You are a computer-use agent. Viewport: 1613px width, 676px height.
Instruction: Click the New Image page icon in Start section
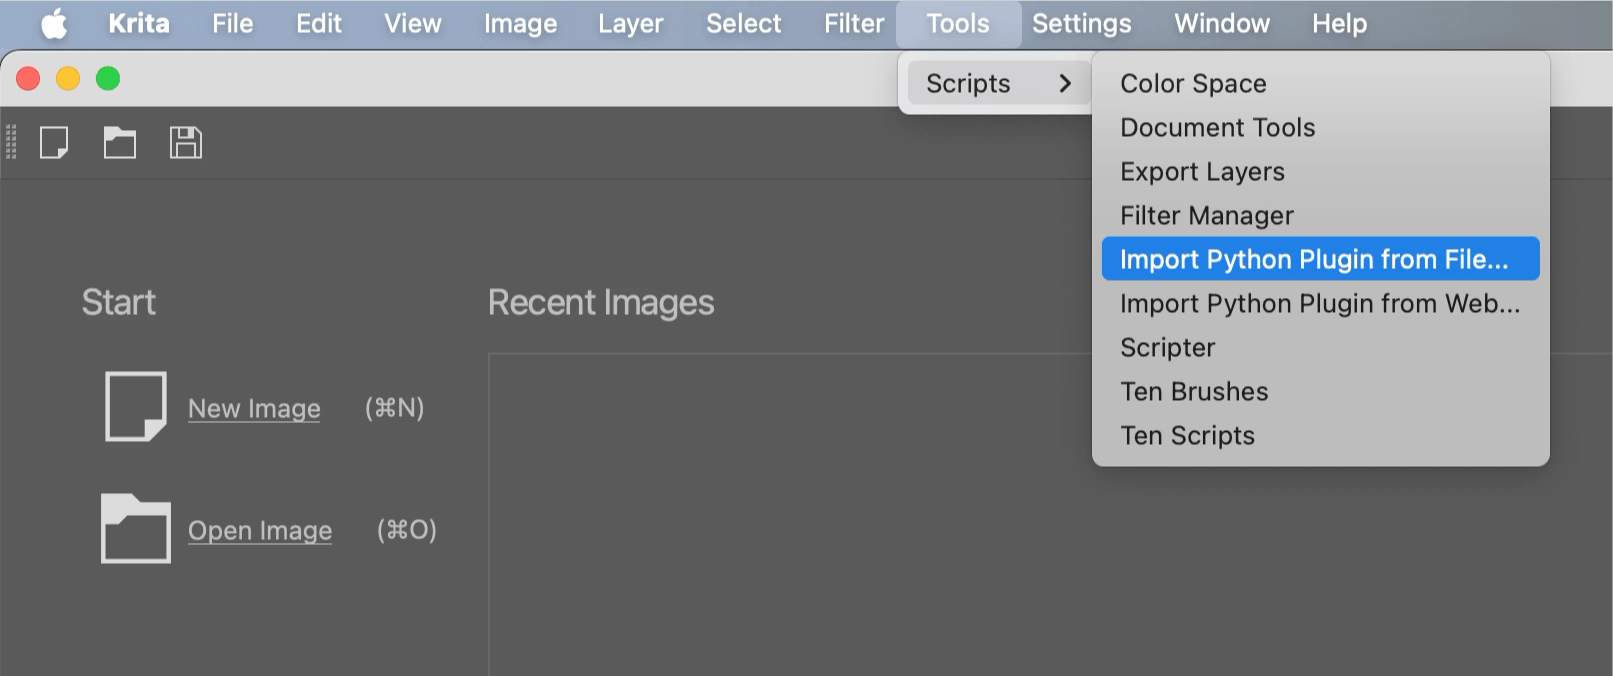[135, 405]
